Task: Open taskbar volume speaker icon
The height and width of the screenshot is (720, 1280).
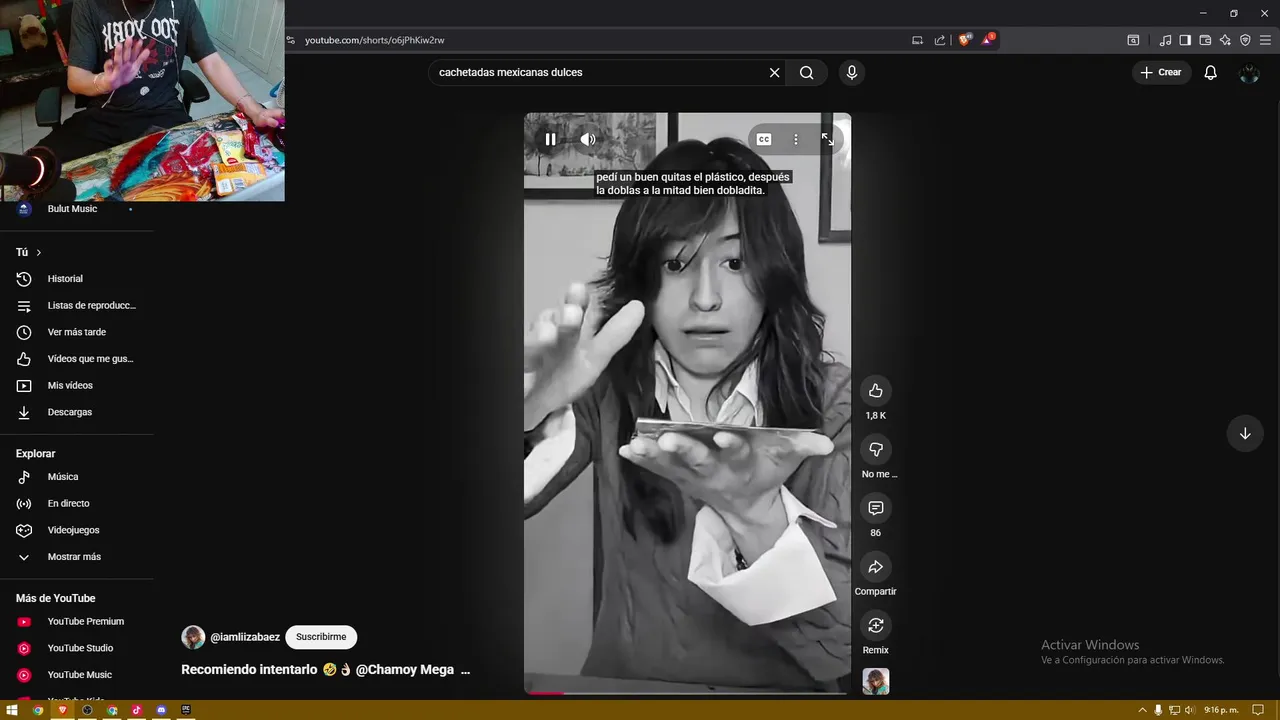Action: tap(1189, 710)
